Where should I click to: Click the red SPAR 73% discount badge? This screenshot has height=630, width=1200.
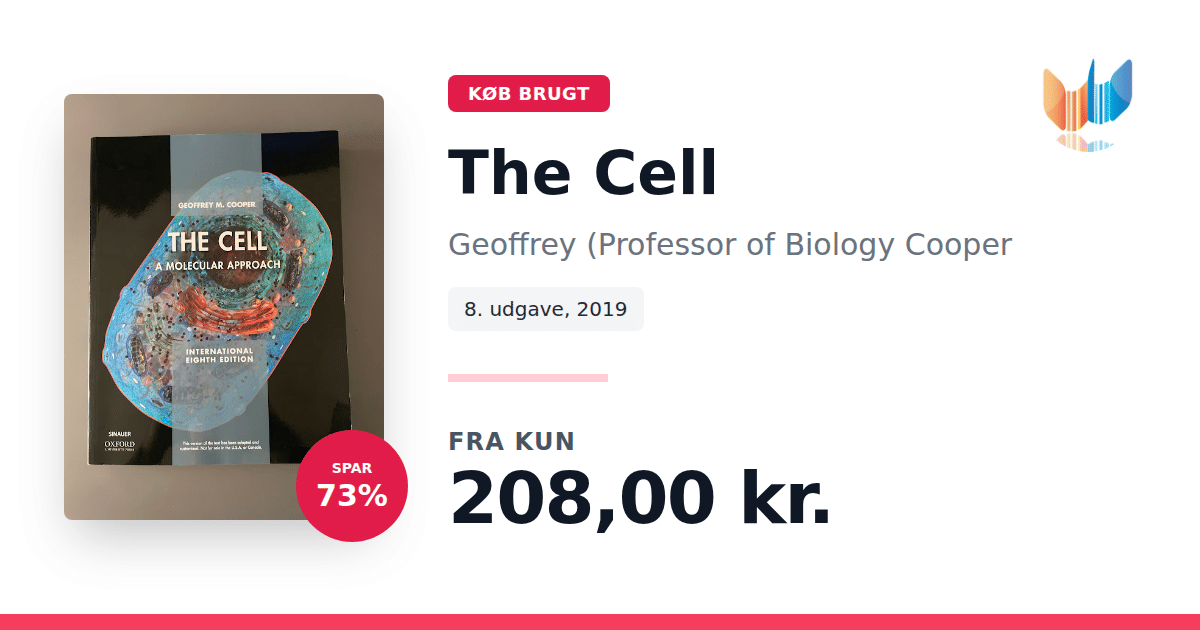click(352, 486)
